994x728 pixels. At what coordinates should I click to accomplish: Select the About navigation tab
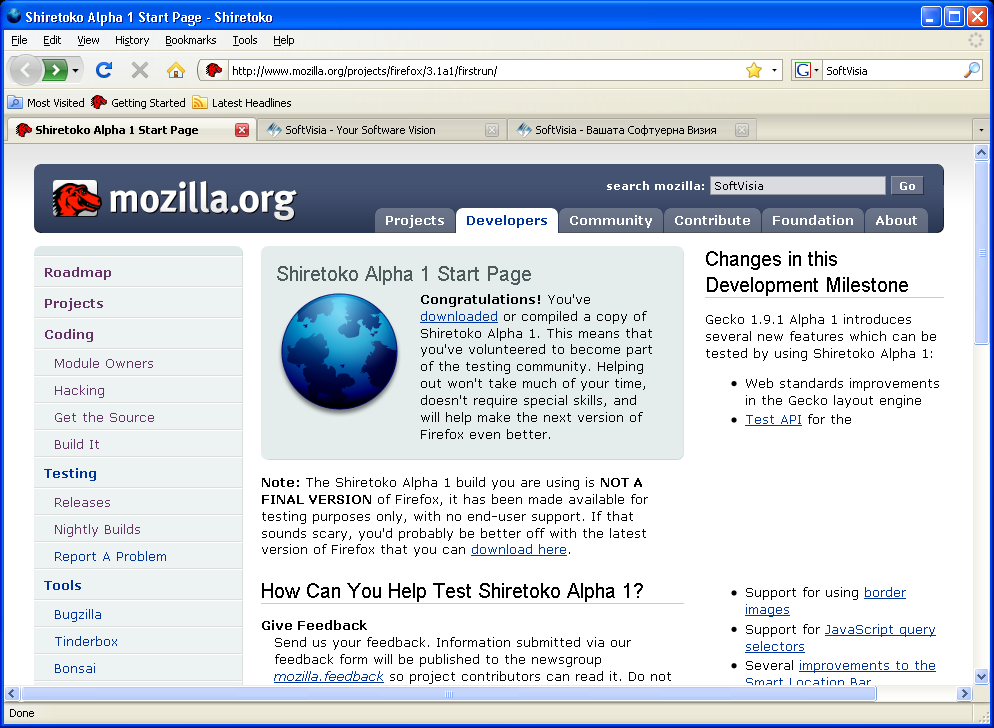coord(896,221)
